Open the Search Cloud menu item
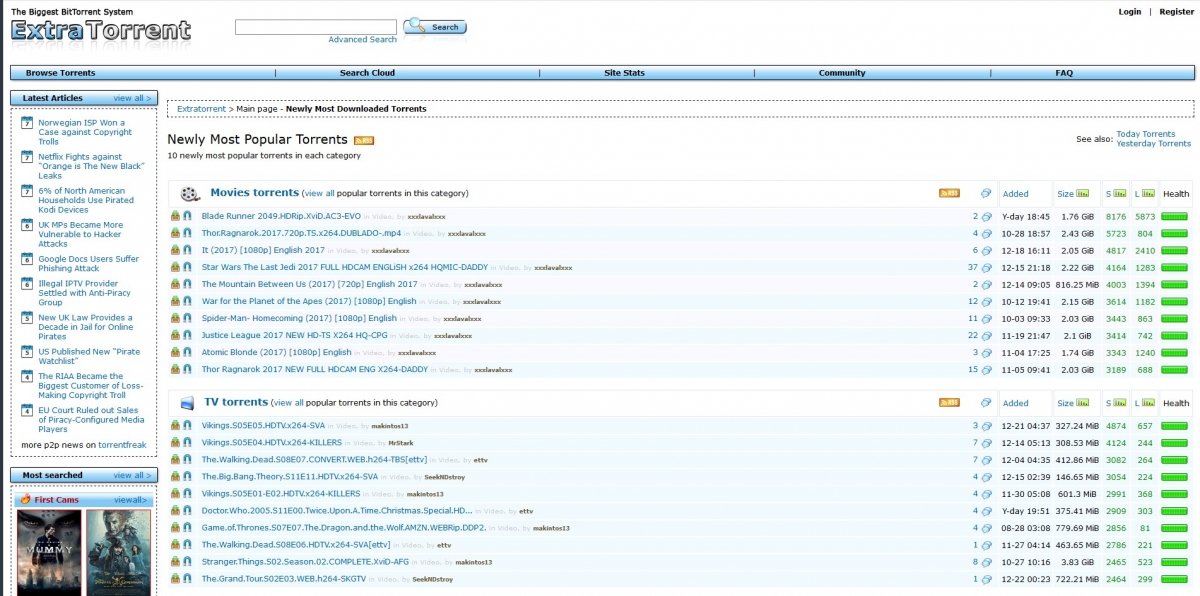 [367, 73]
